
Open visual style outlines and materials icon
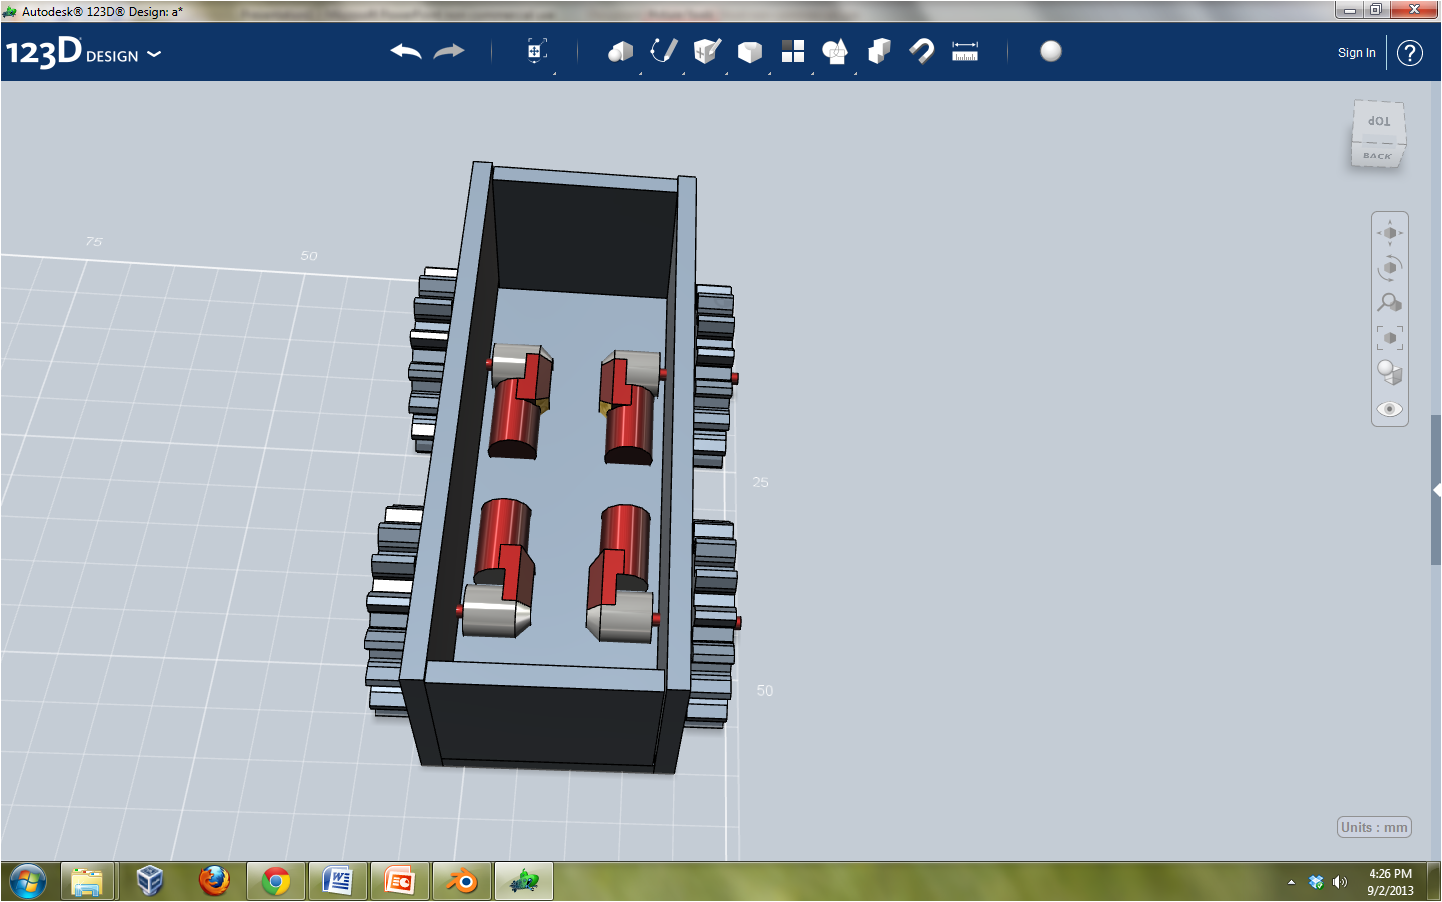click(1390, 373)
